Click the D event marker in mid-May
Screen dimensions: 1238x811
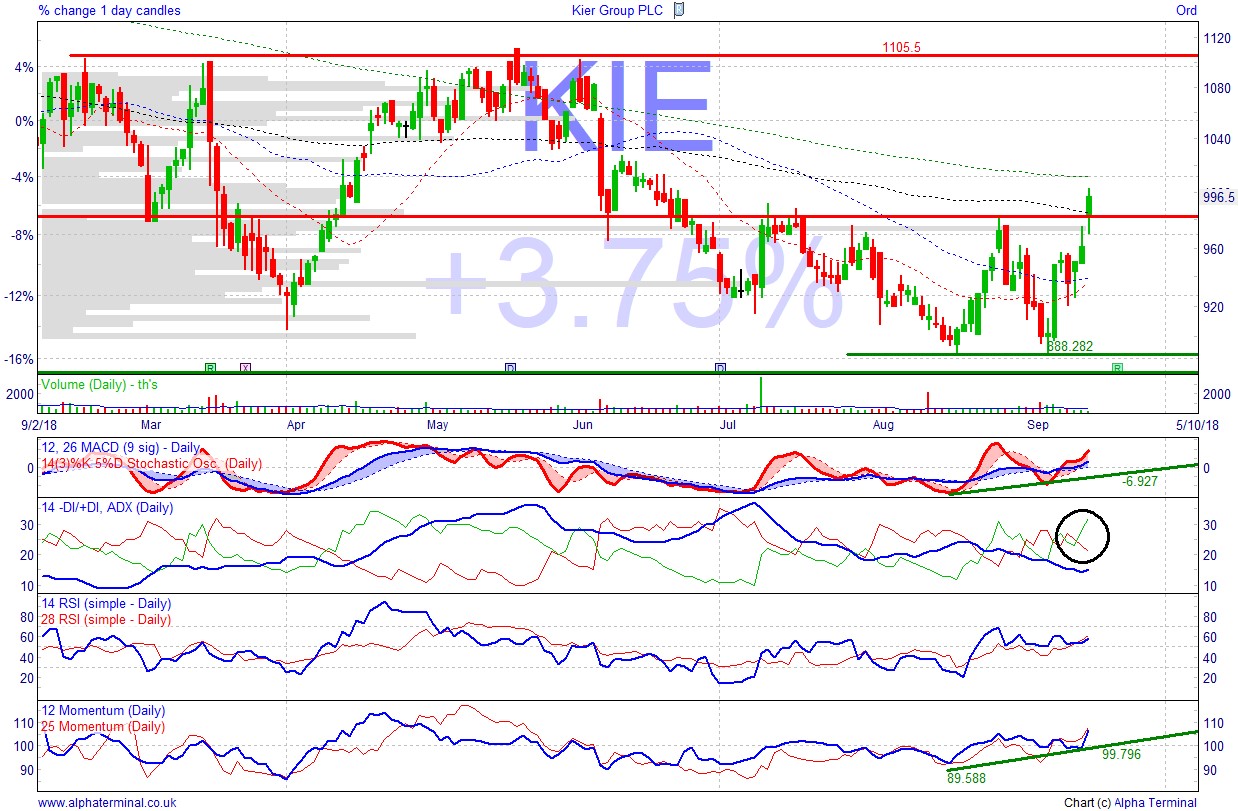point(510,368)
